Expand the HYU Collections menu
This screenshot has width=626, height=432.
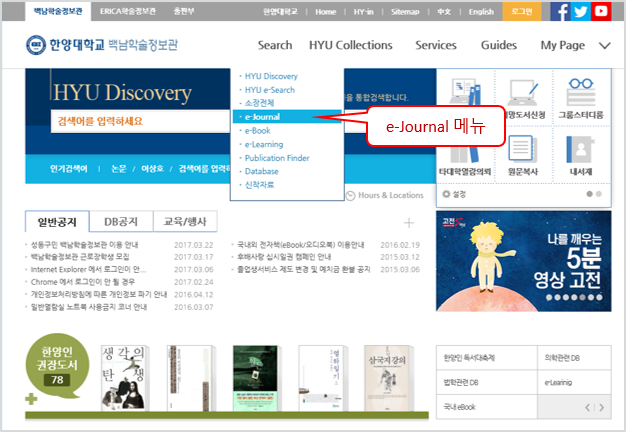click(350, 45)
